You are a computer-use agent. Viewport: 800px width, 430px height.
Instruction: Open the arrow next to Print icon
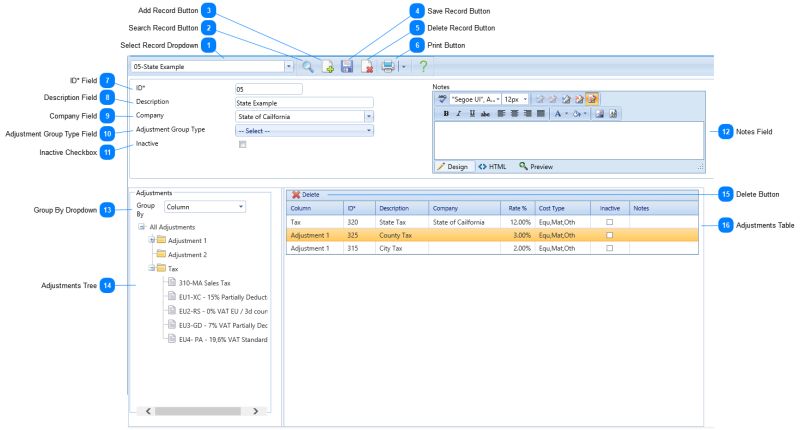(404, 67)
